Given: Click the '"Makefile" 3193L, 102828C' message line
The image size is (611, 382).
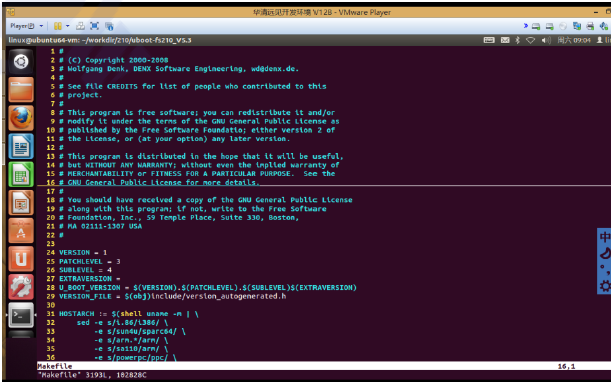Looking at the screenshot, I should 92,375.
